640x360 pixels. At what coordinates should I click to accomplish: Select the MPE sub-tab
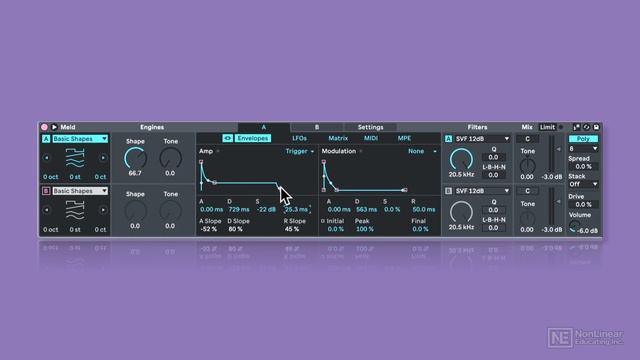pyautogui.click(x=404, y=138)
